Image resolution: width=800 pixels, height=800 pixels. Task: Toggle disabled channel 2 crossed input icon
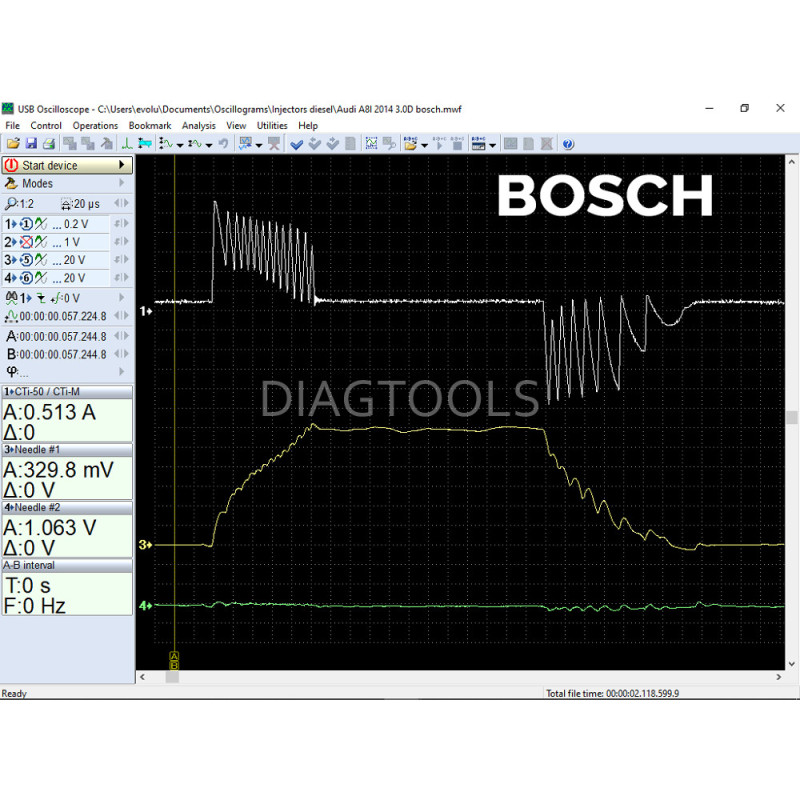(x=27, y=242)
